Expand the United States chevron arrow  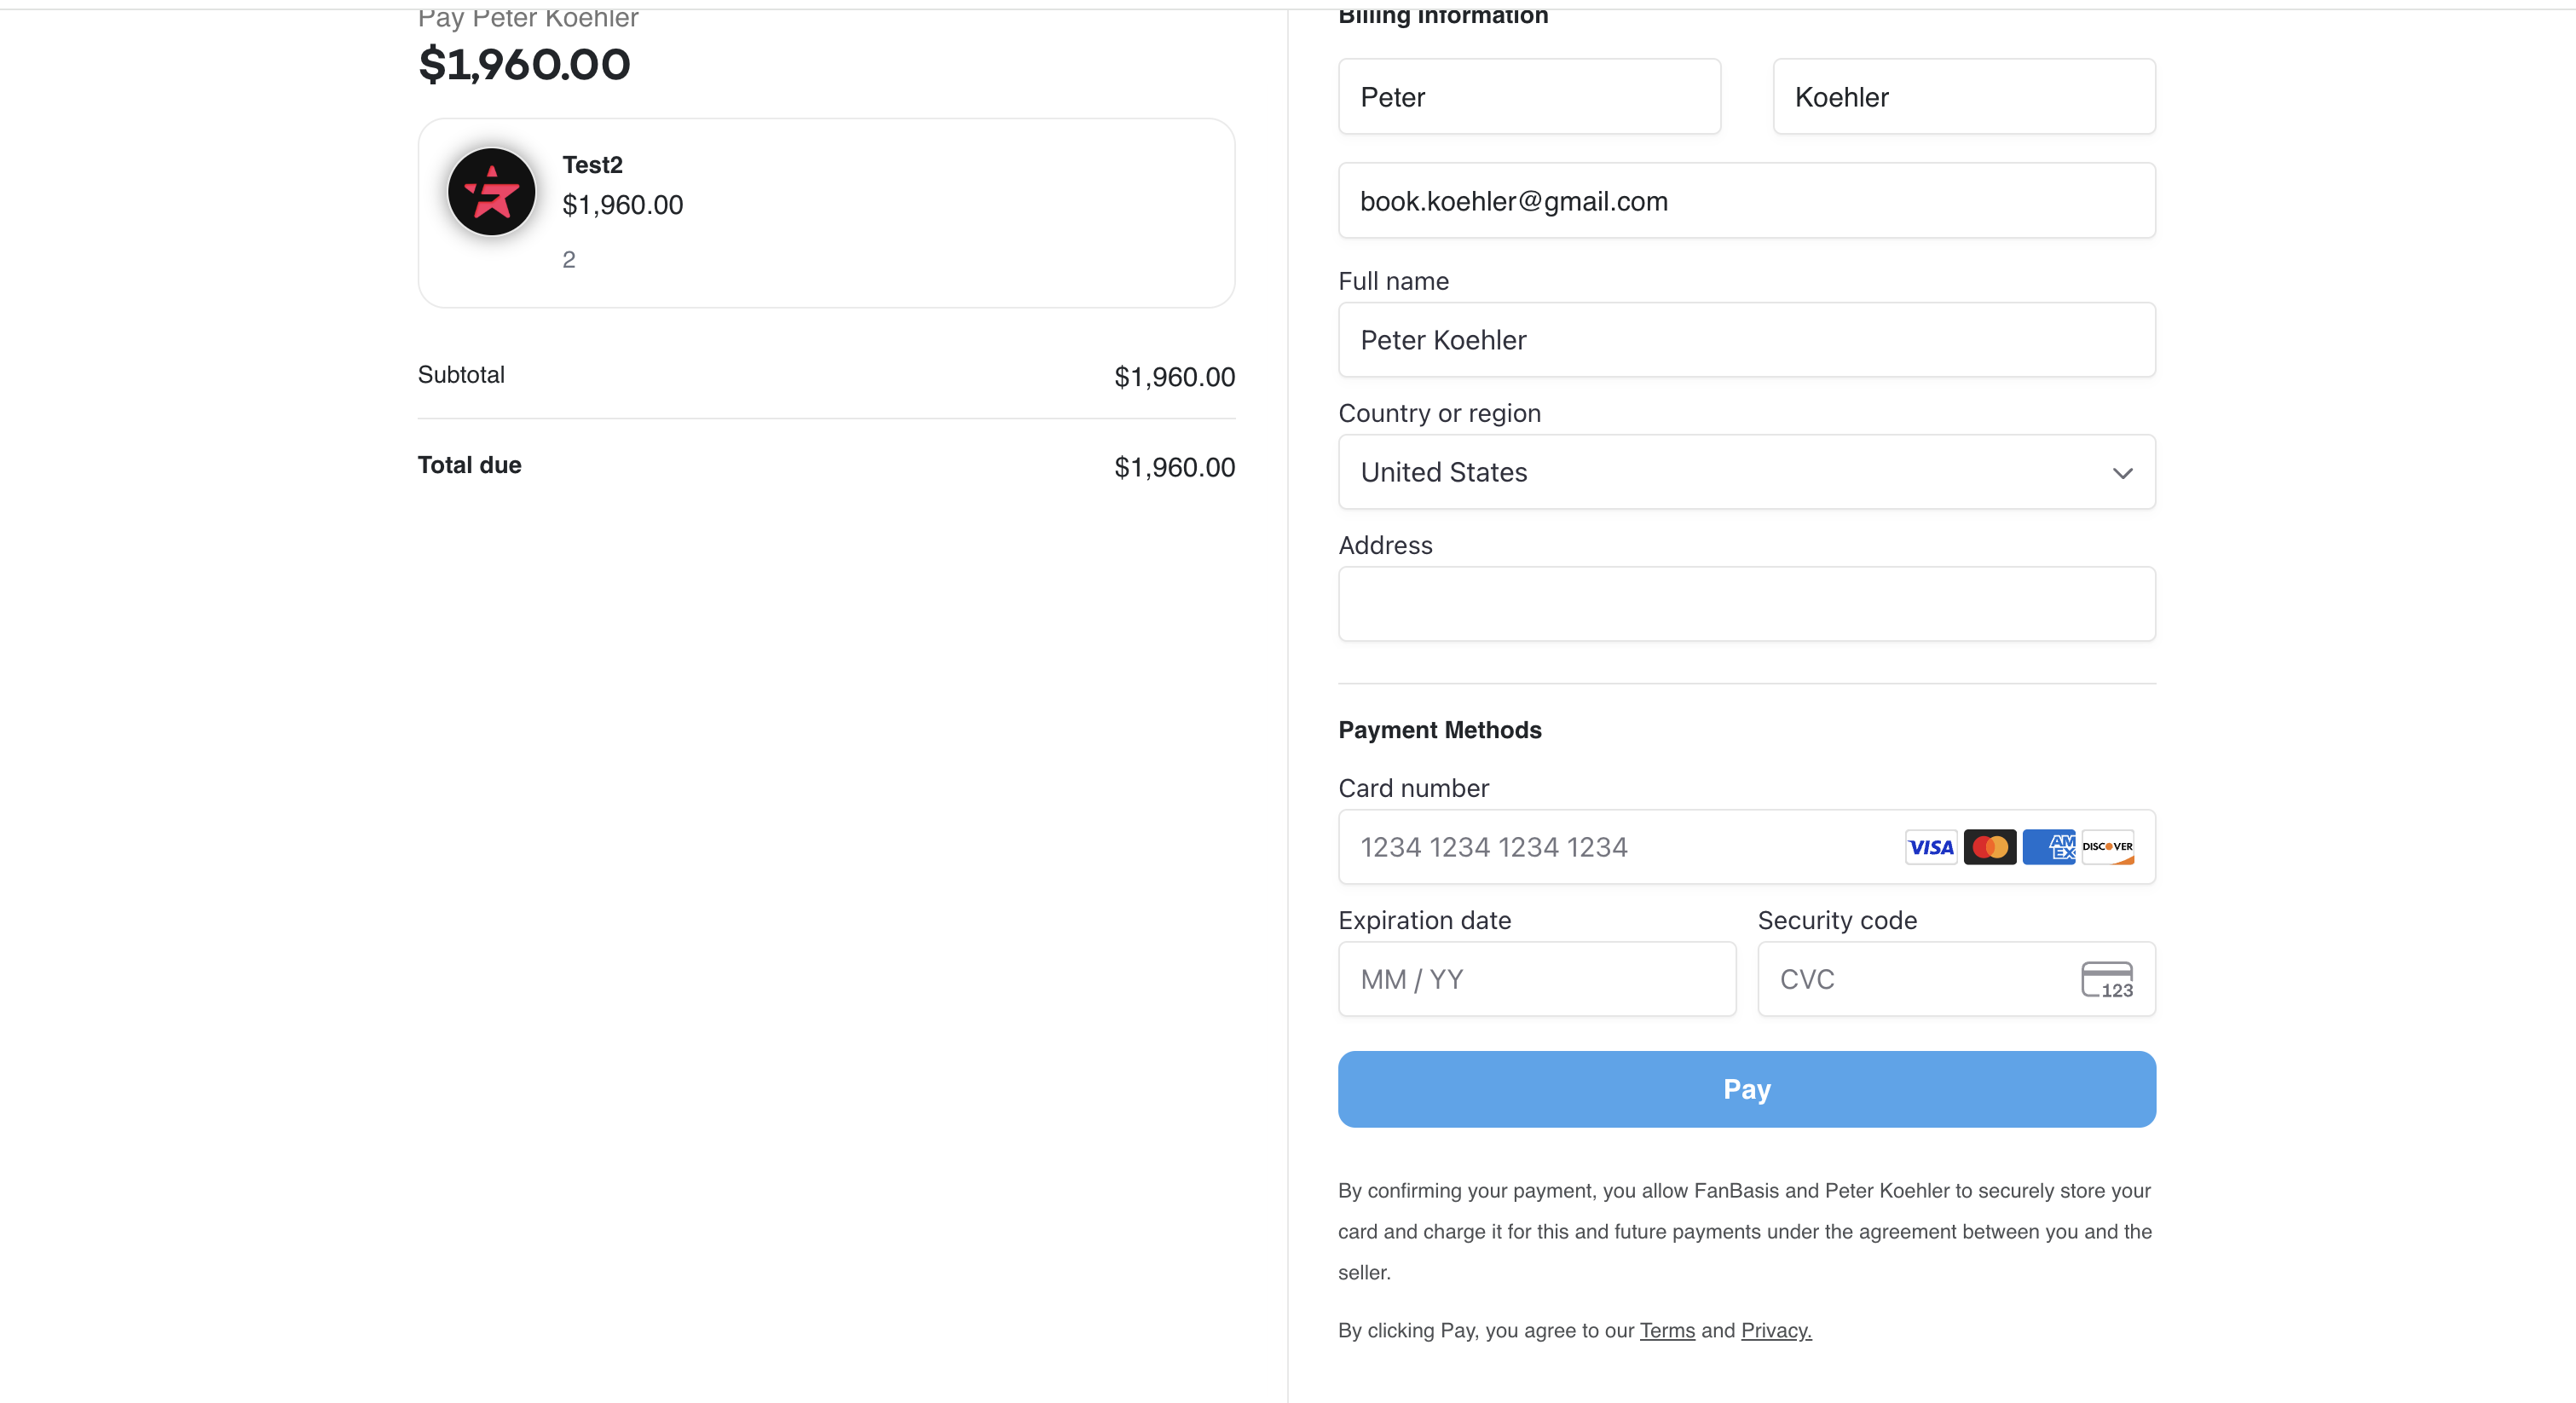point(2122,473)
